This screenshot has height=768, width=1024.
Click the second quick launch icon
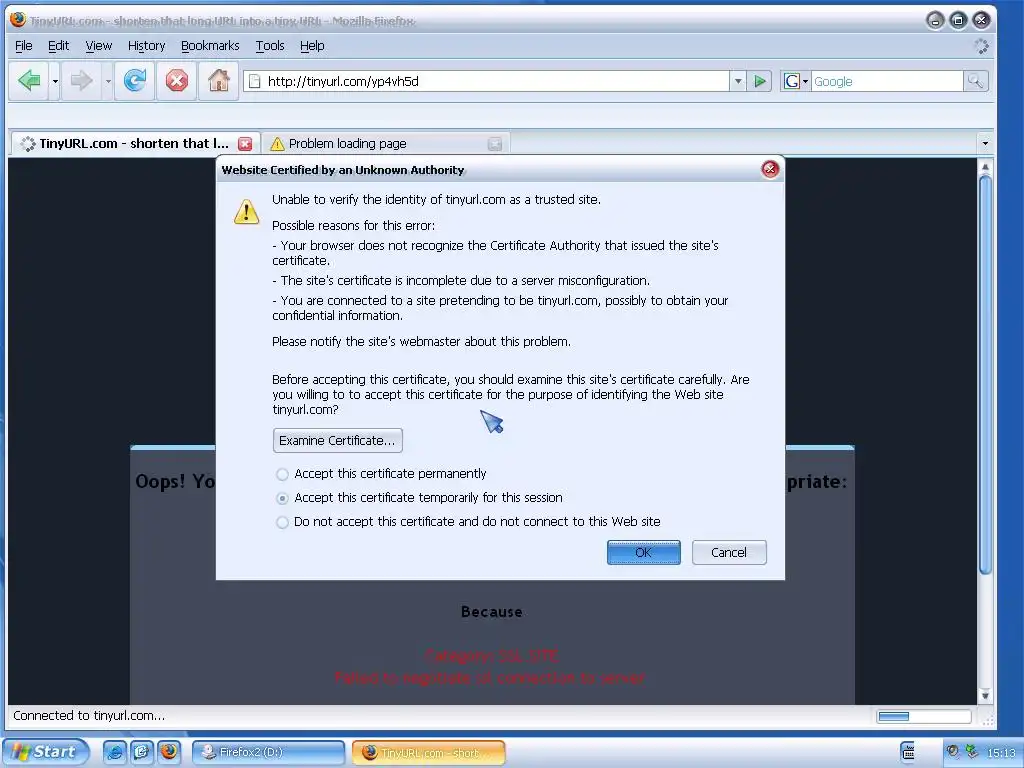(x=141, y=752)
